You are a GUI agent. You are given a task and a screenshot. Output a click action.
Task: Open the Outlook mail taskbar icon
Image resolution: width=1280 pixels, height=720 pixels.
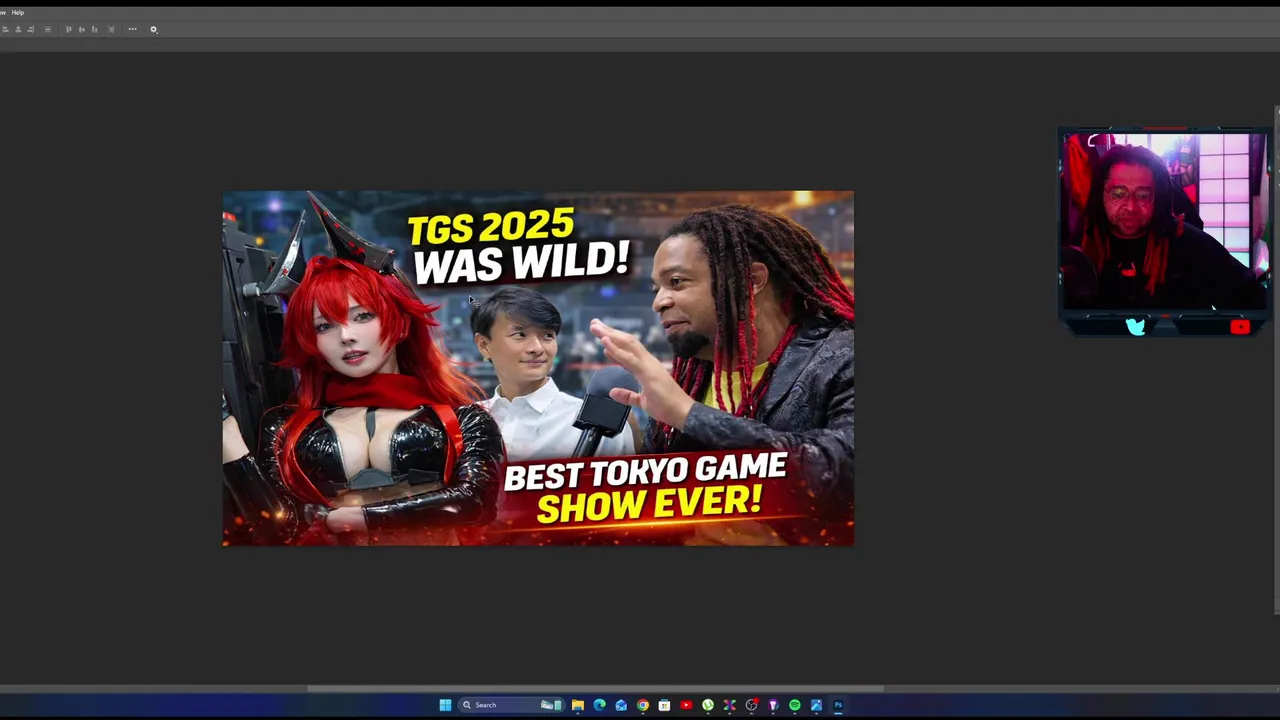pos(621,705)
